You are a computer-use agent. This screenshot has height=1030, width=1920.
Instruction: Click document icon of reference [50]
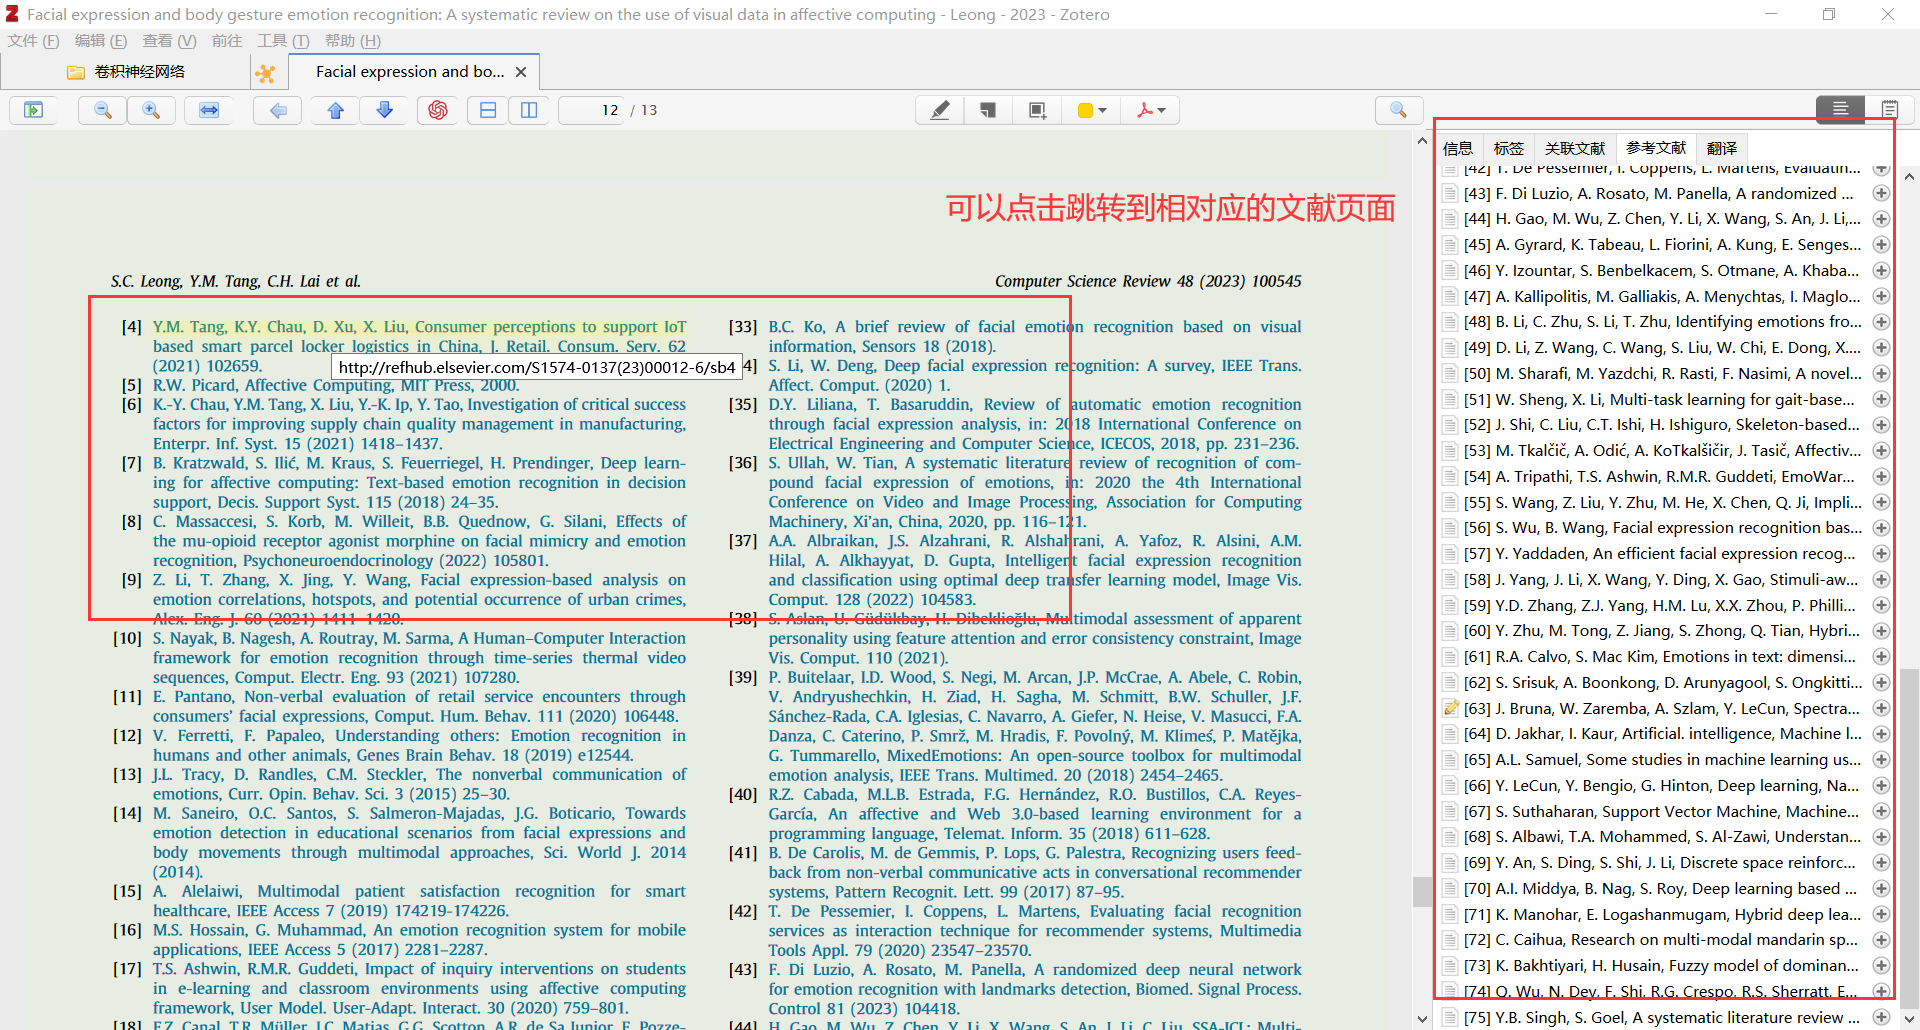[x=1450, y=373]
